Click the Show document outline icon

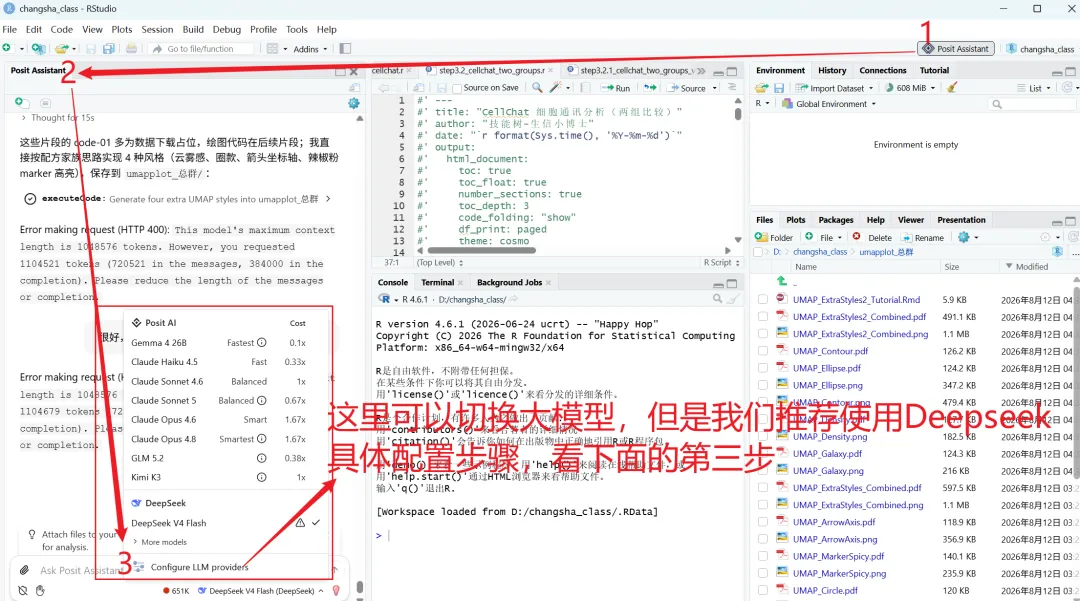[x=732, y=87]
